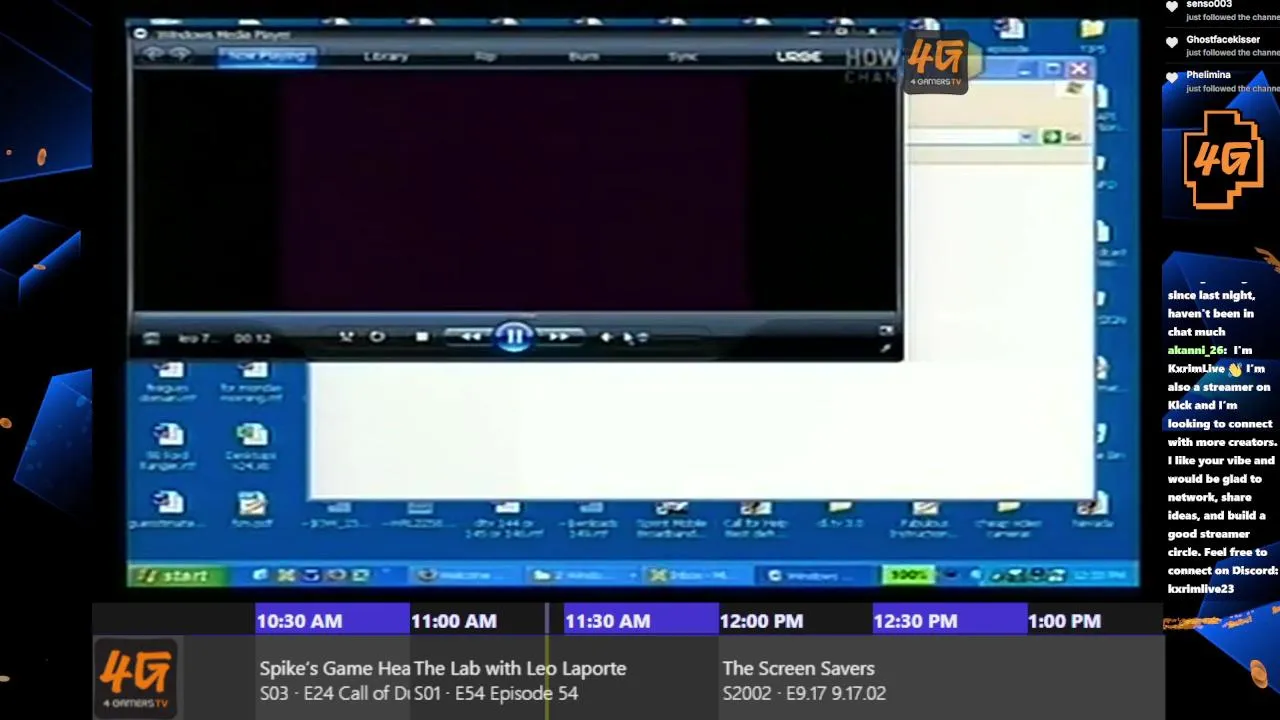Maximize the browser window behind Media Player
Screen dimensions: 1280x720
[x=1052, y=69]
